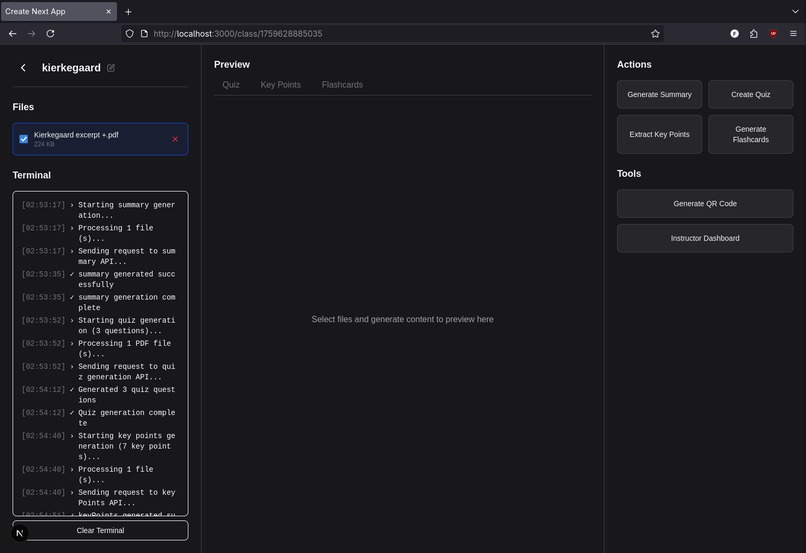This screenshot has width=806, height=553.
Task: Click the 224 KB file size label
Action: click(x=44, y=144)
